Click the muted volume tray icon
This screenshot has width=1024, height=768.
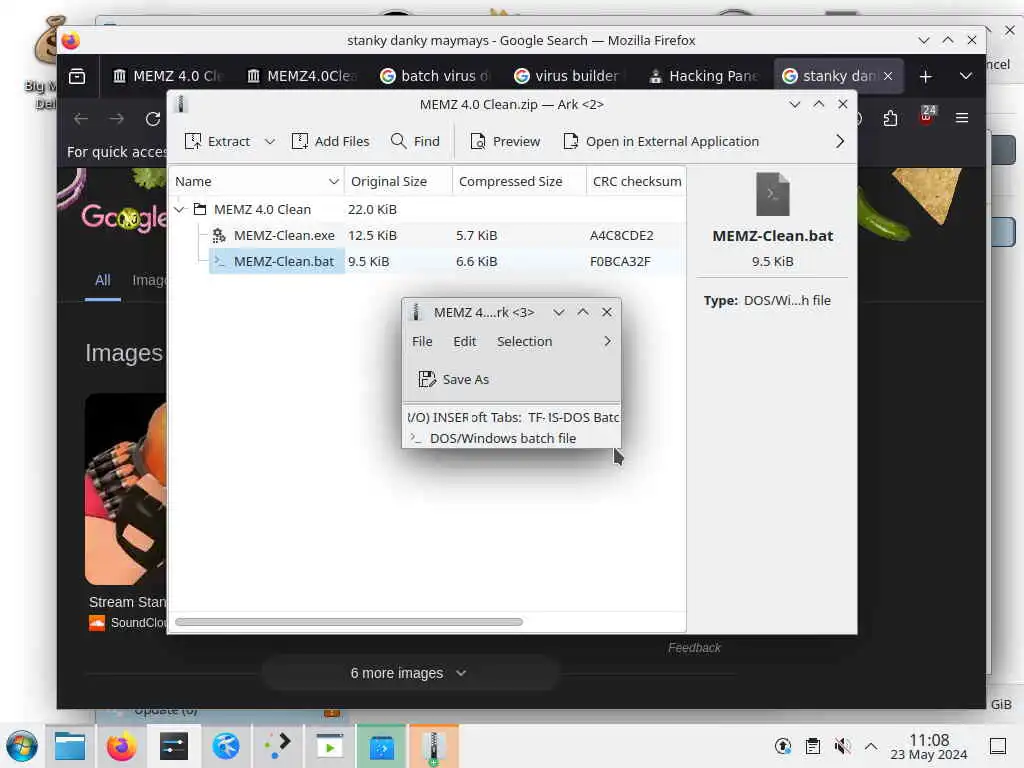[842, 746]
